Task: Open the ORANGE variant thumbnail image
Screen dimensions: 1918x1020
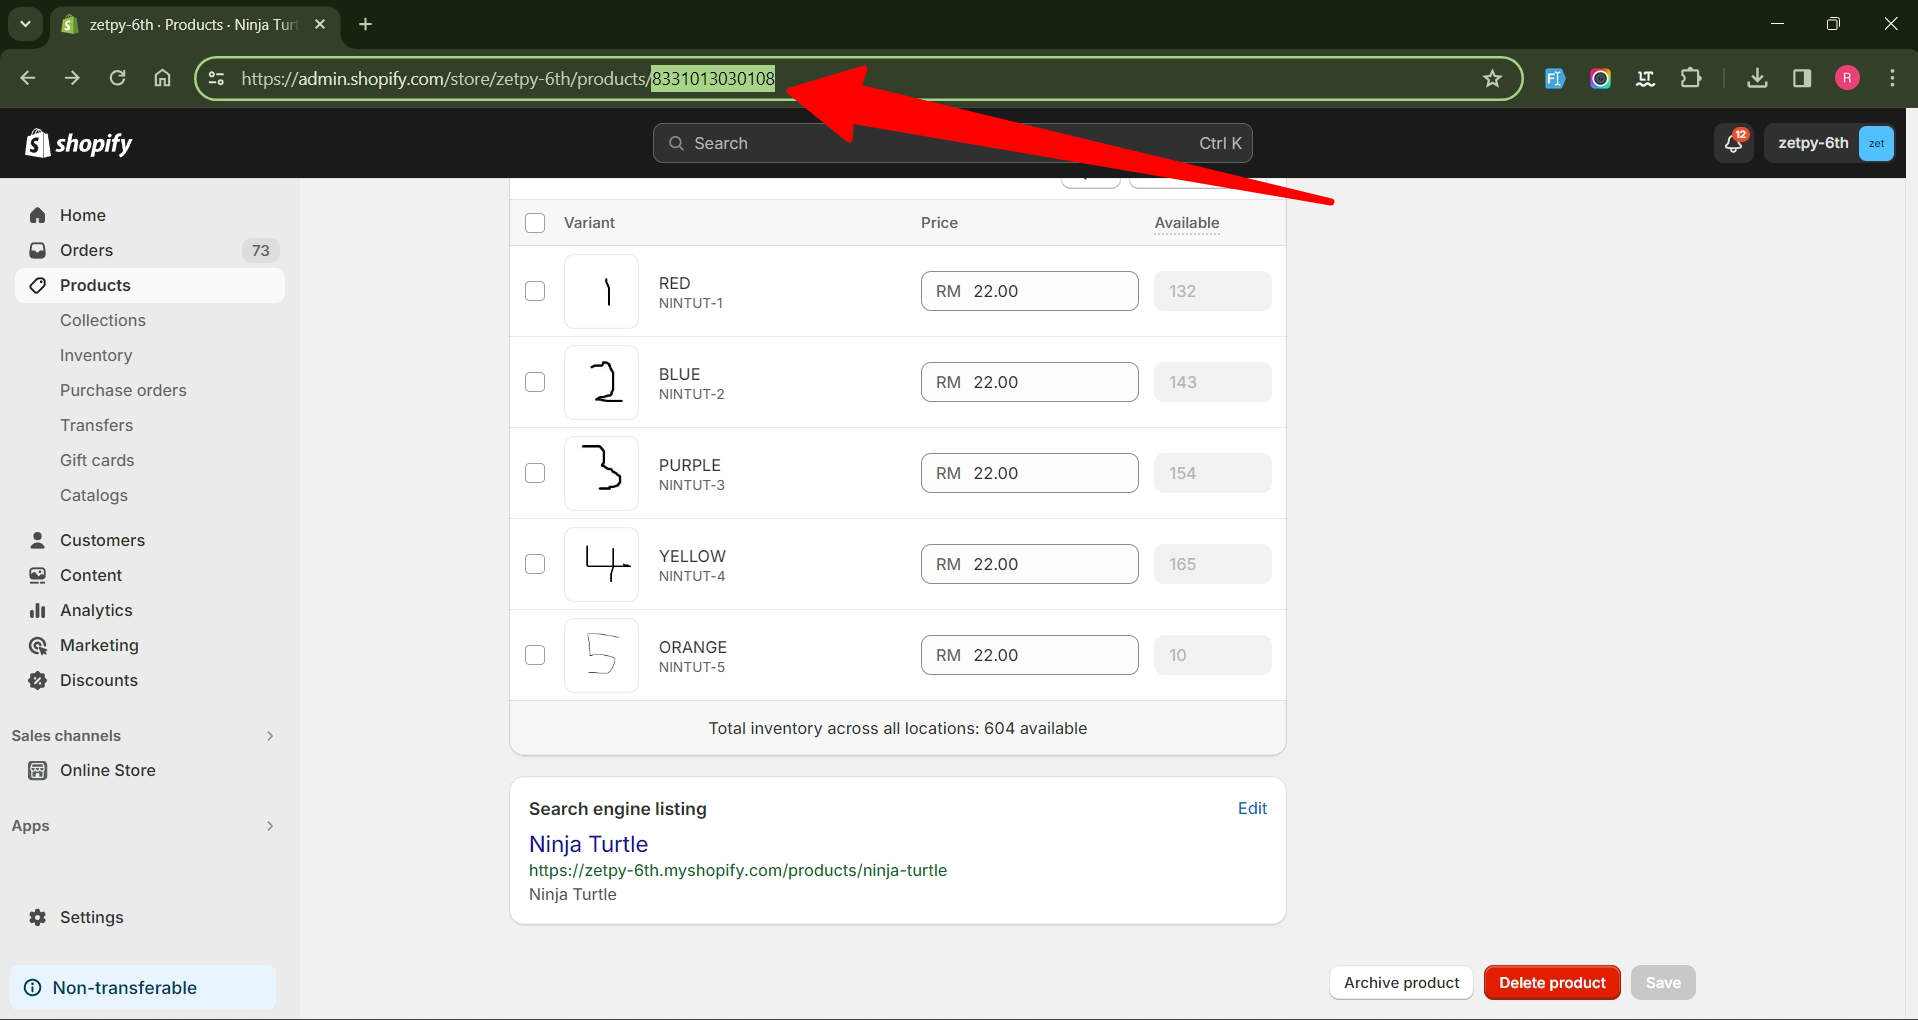Action: coord(601,655)
